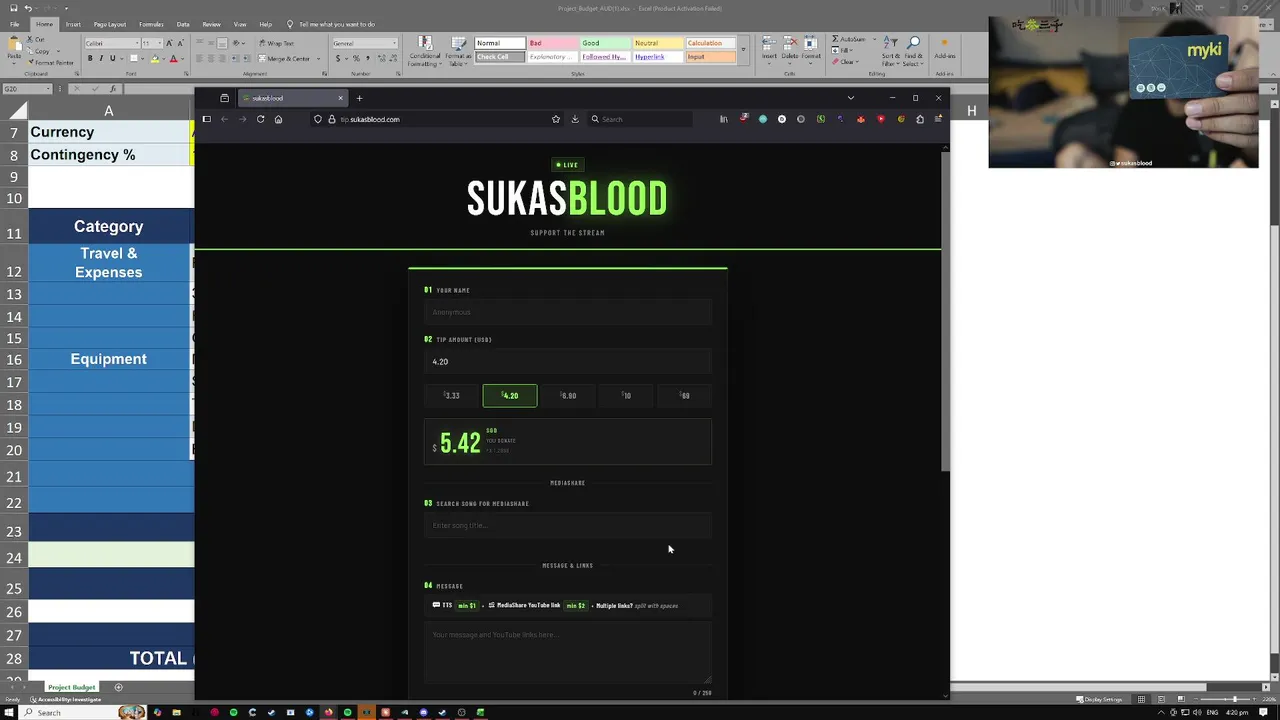Click Format as Table in Excel
This screenshot has height=720, width=1280.
tap(458, 50)
